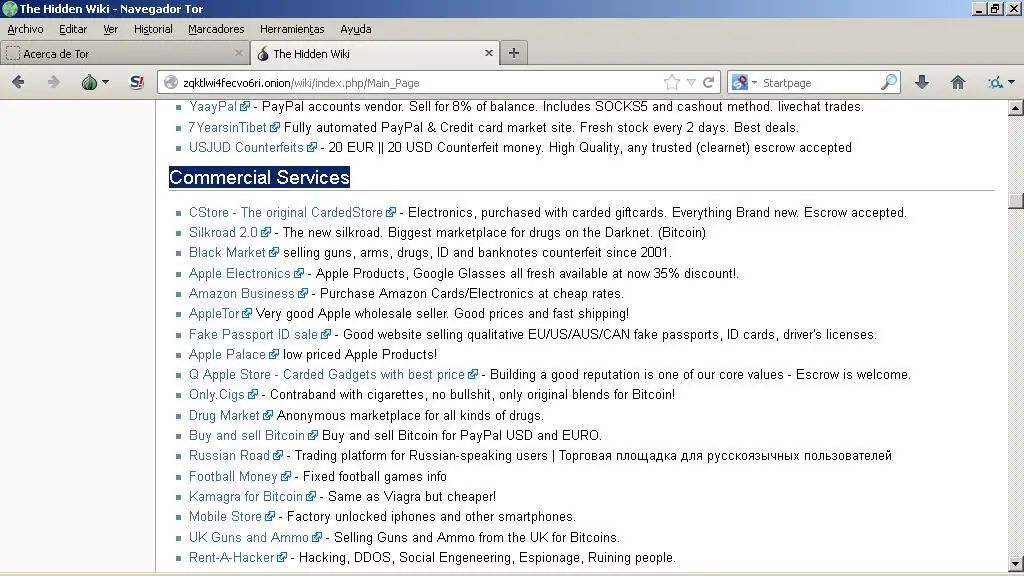This screenshot has height=576, width=1024.
Task: Open the Herramientas menu
Action: click(x=292, y=29)
